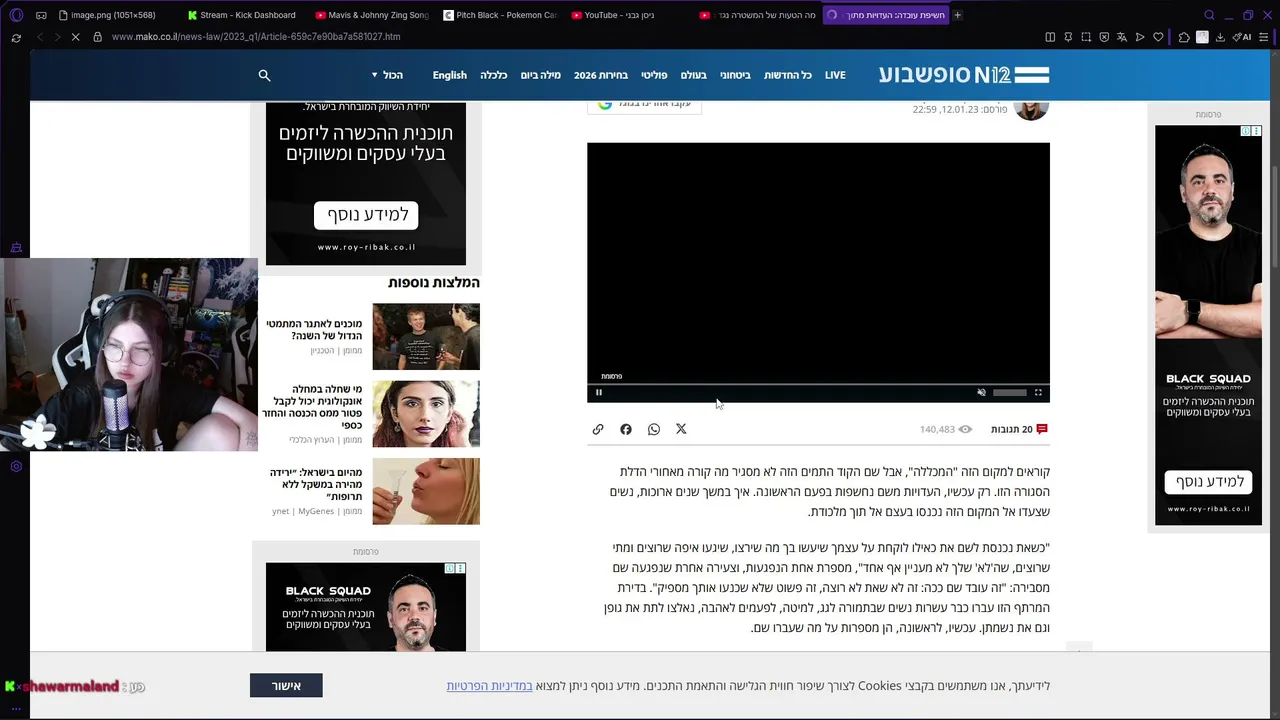The image size is (1280, 720).
Task: Enter fullscreen on the video player
Action: (x=1038, y=392)
